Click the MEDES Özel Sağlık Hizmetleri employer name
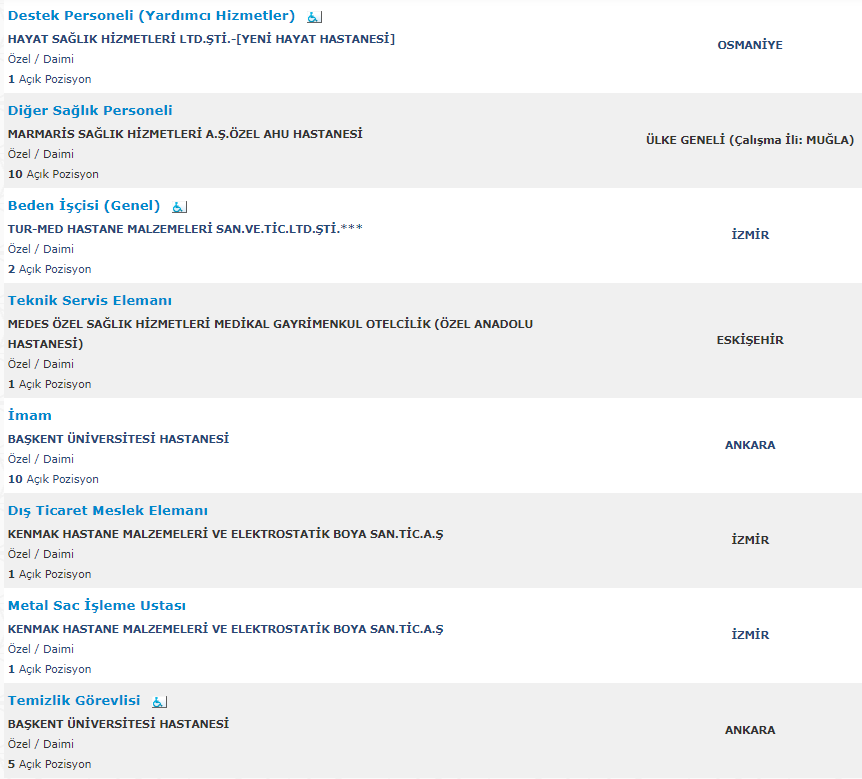 click(270, 324)
